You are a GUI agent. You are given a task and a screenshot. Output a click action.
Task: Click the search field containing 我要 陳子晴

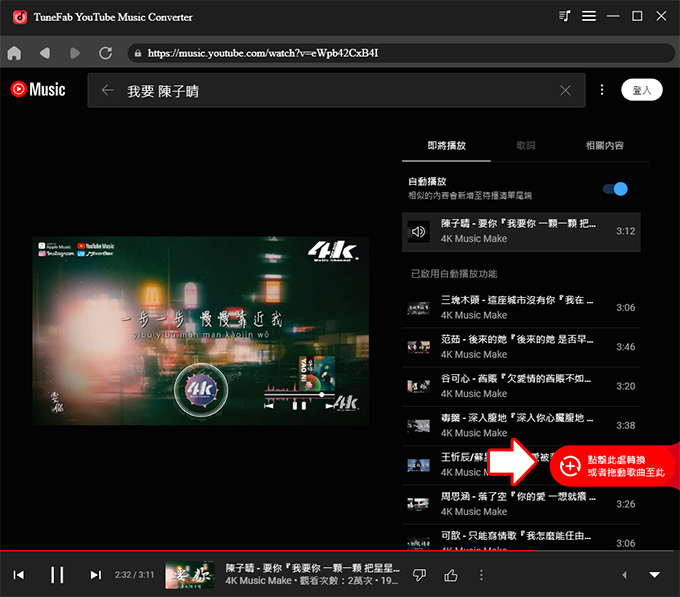click(337, 90)
